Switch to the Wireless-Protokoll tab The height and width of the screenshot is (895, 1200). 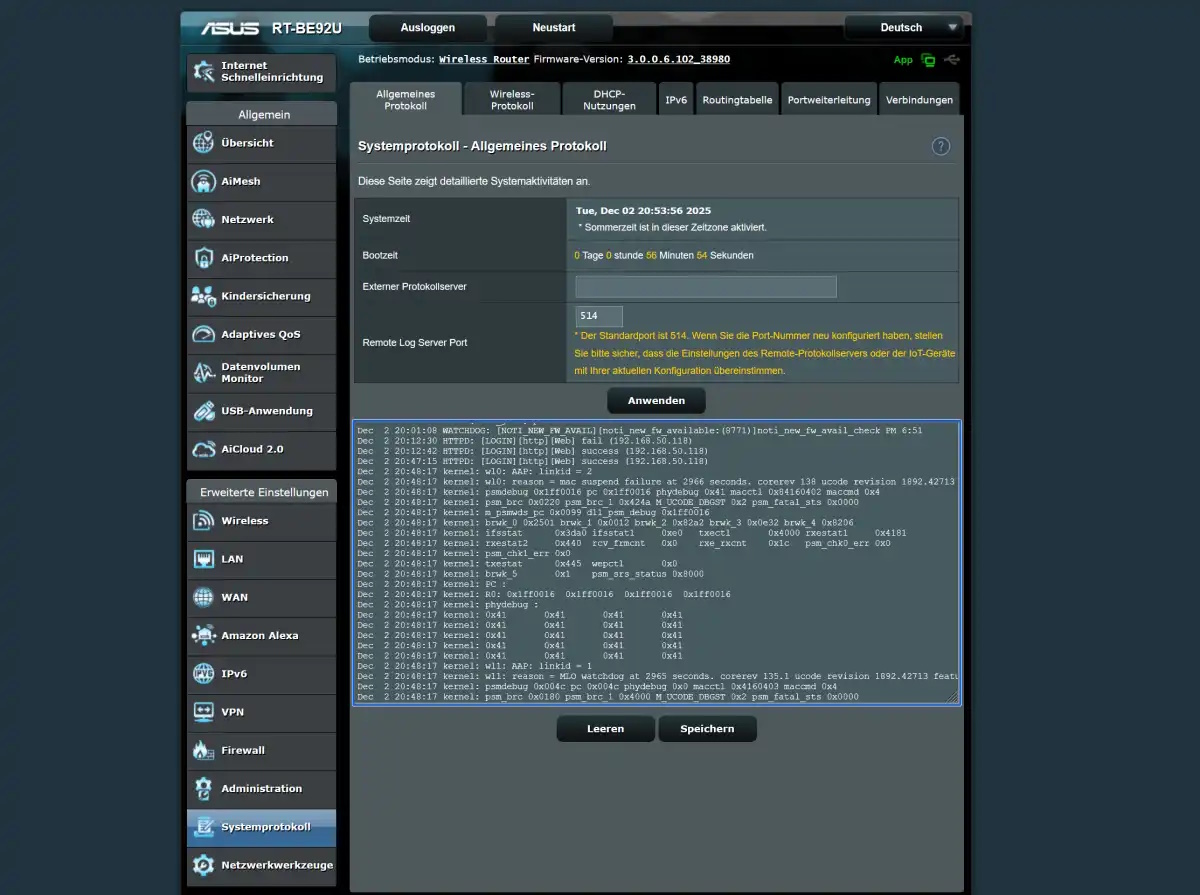pos(512,100)
